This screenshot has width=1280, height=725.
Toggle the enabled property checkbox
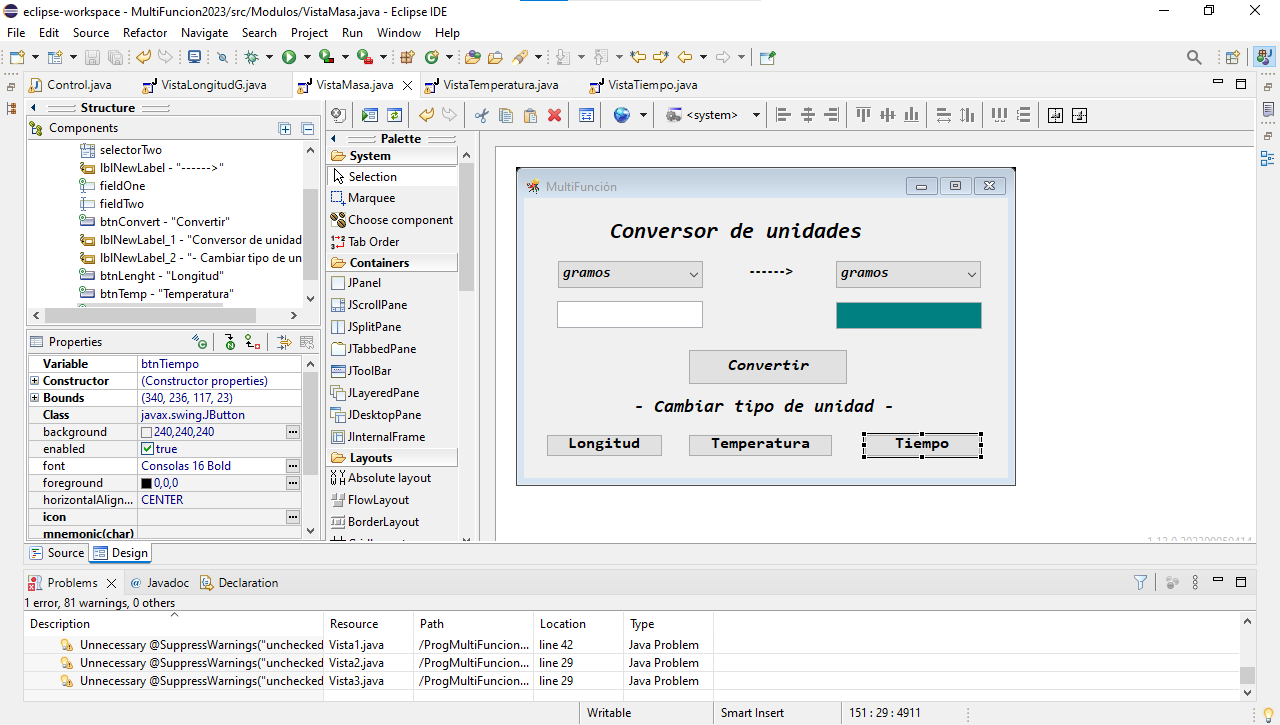[147, 449]
